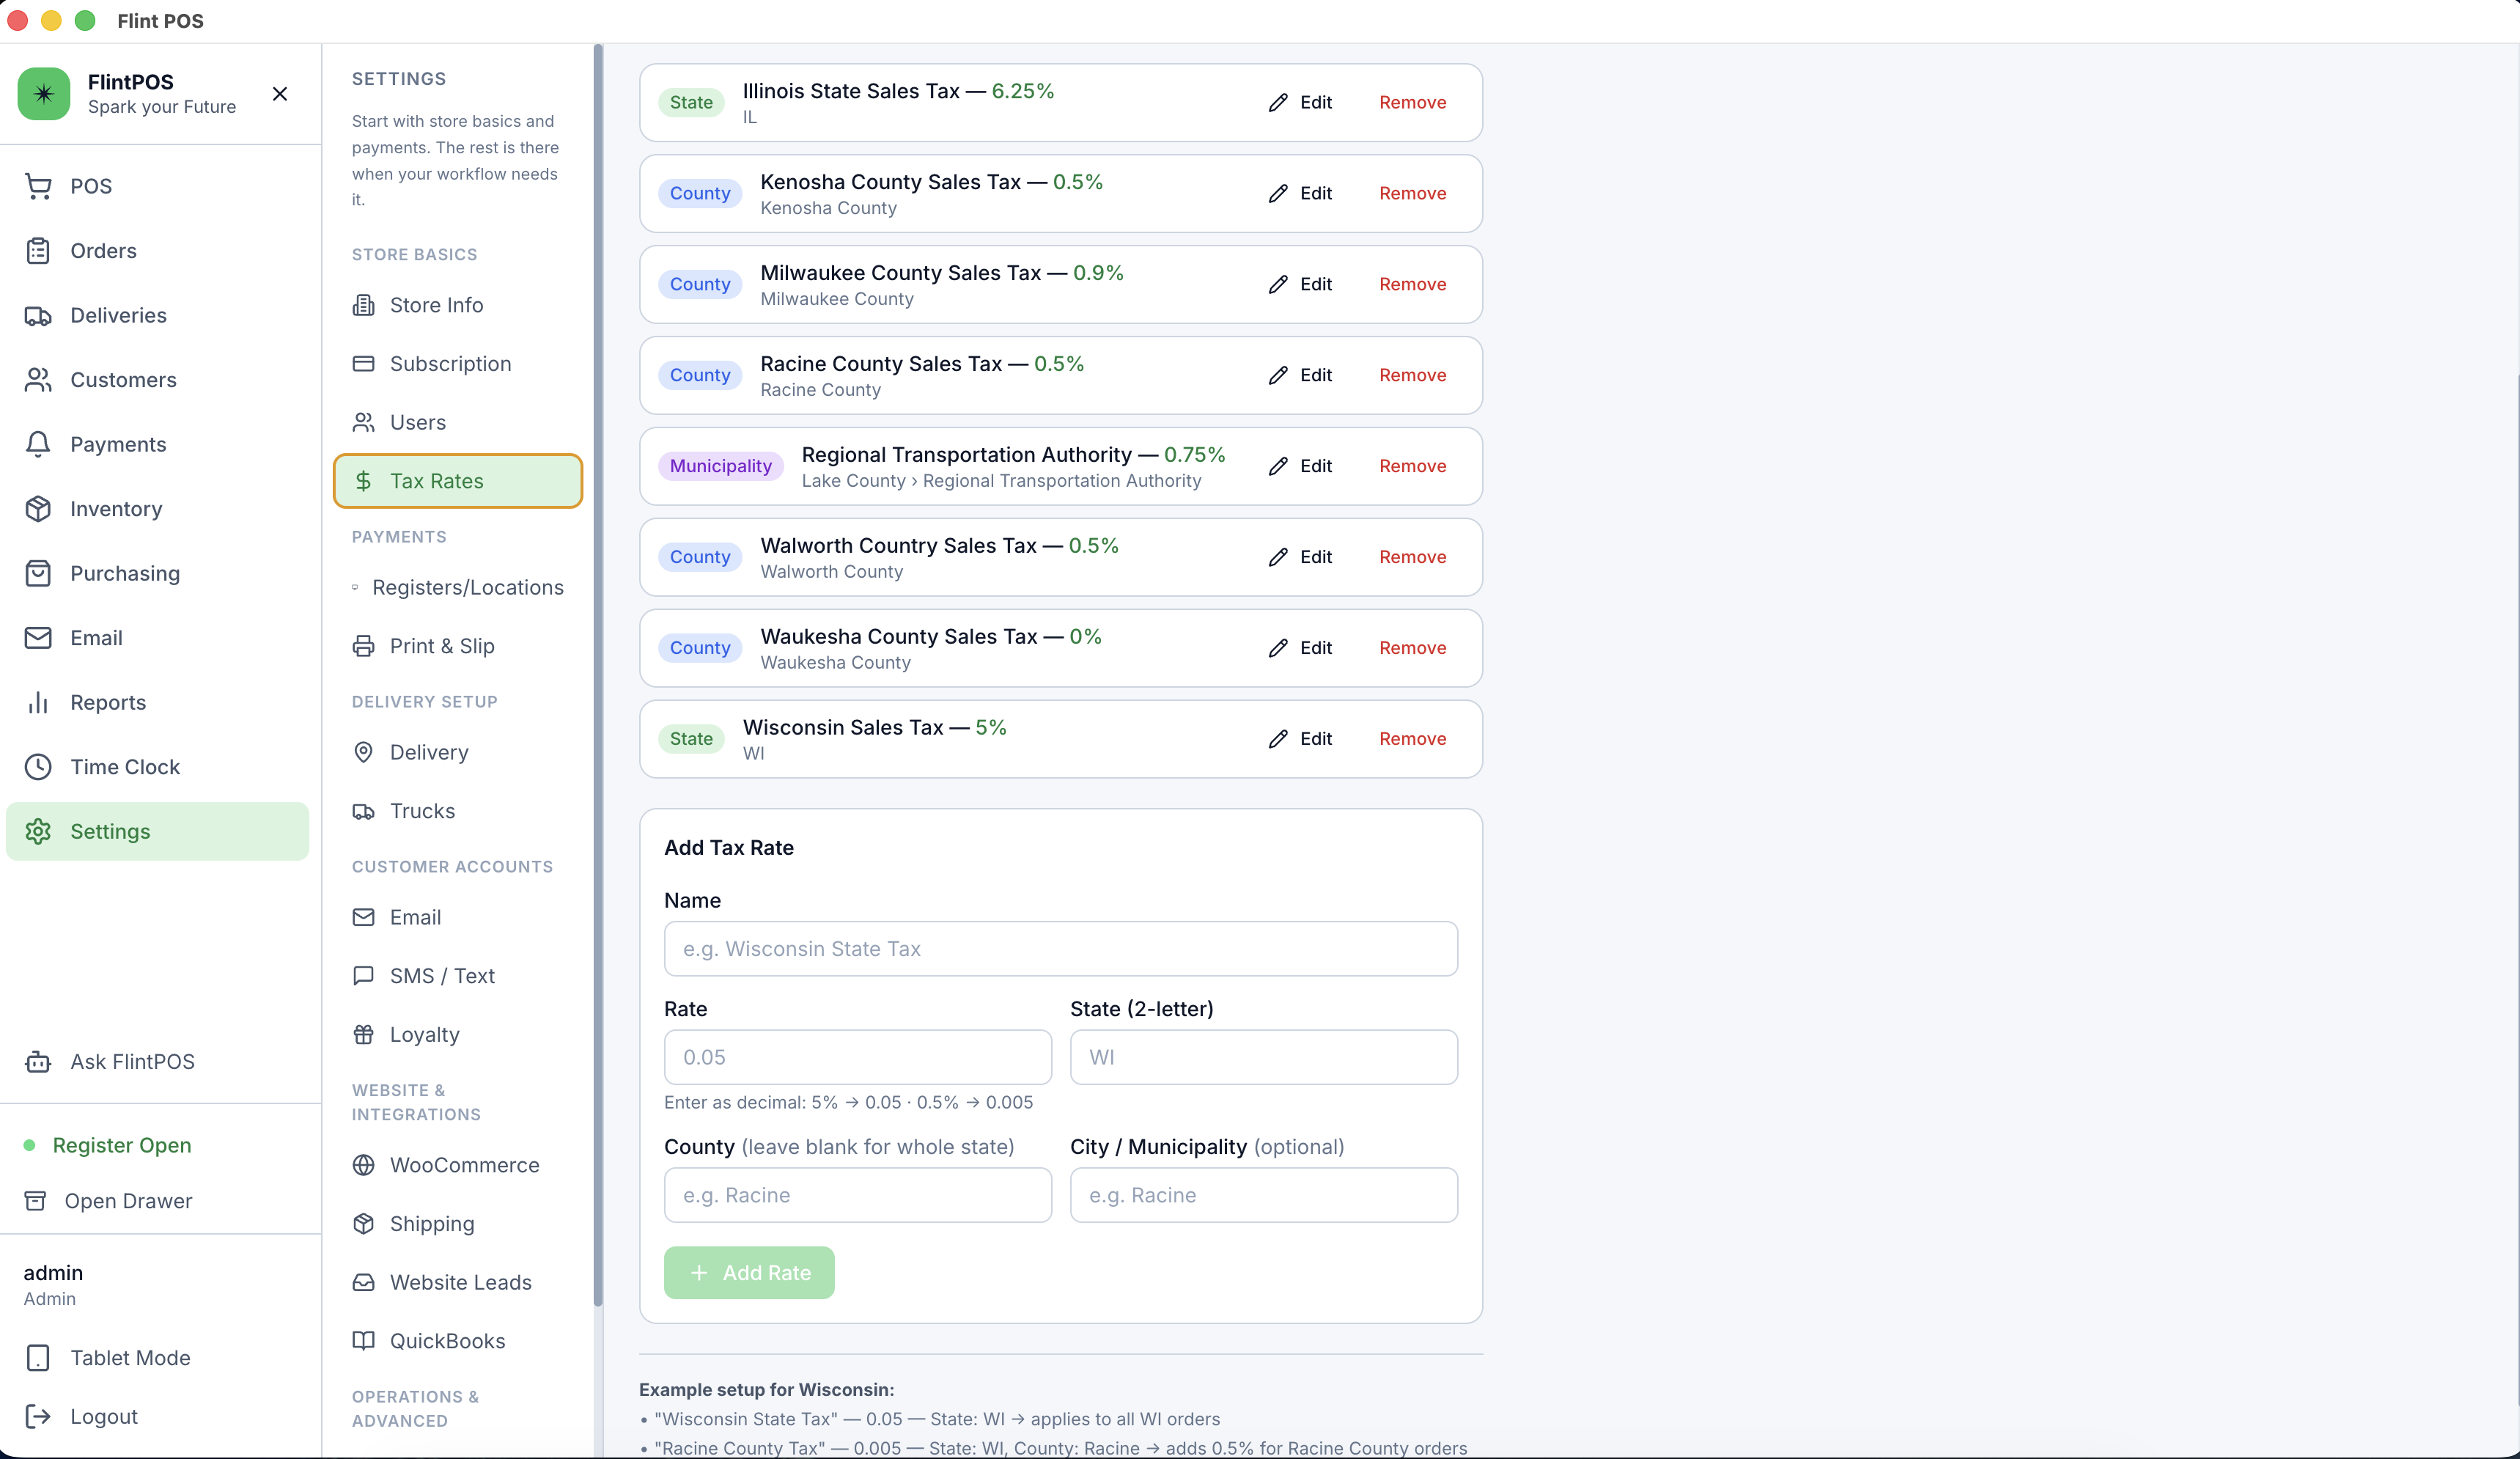Edit Milwaukee County Sales Tax
Screen dimensions: 2520x1459
coord(1300,284)
